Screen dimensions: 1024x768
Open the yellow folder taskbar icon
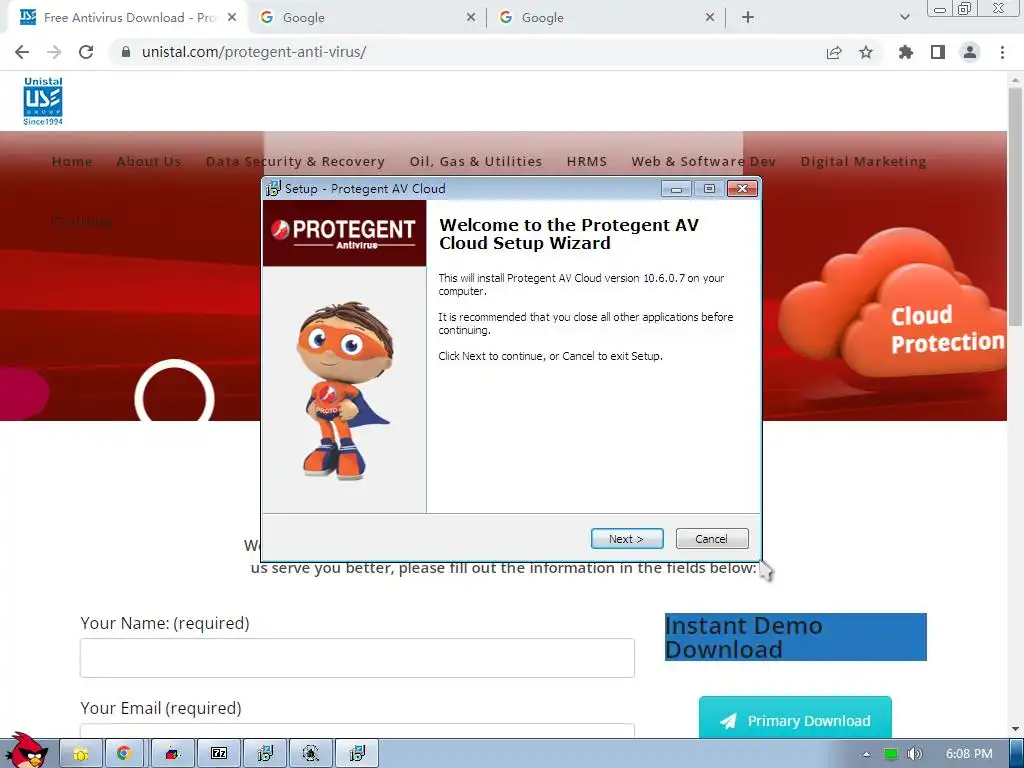click(x=82, y=754)
